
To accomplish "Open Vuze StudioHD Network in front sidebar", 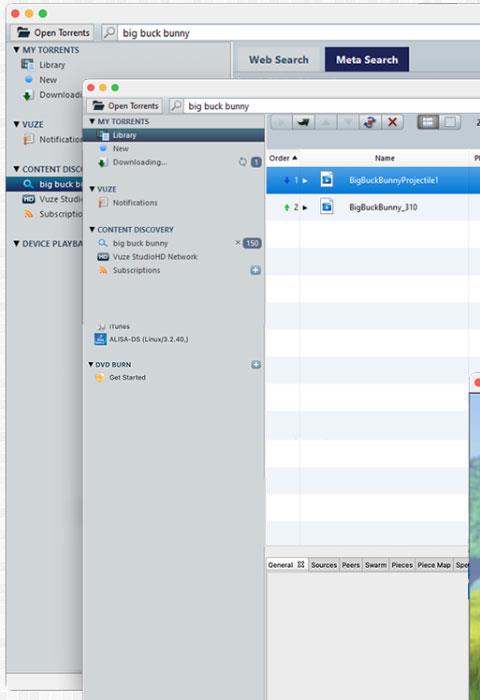I will pyautogui.click(x=155, y=257).
